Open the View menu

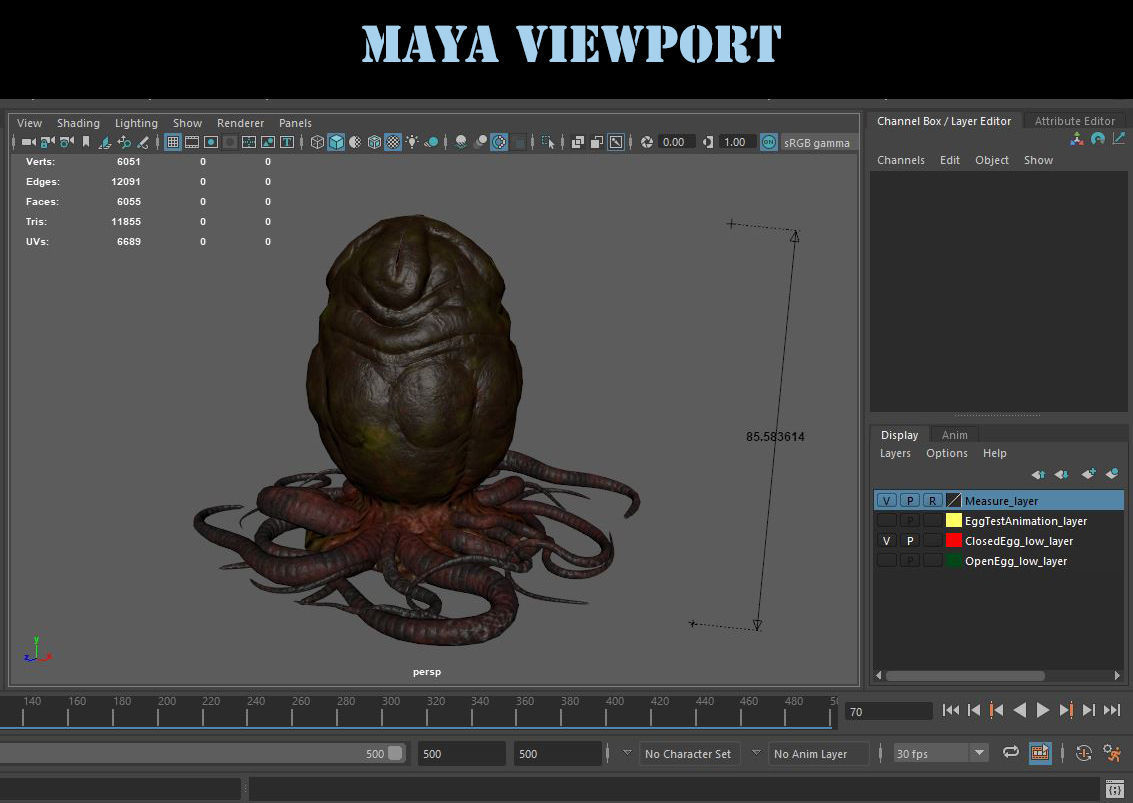pos(30,123)
